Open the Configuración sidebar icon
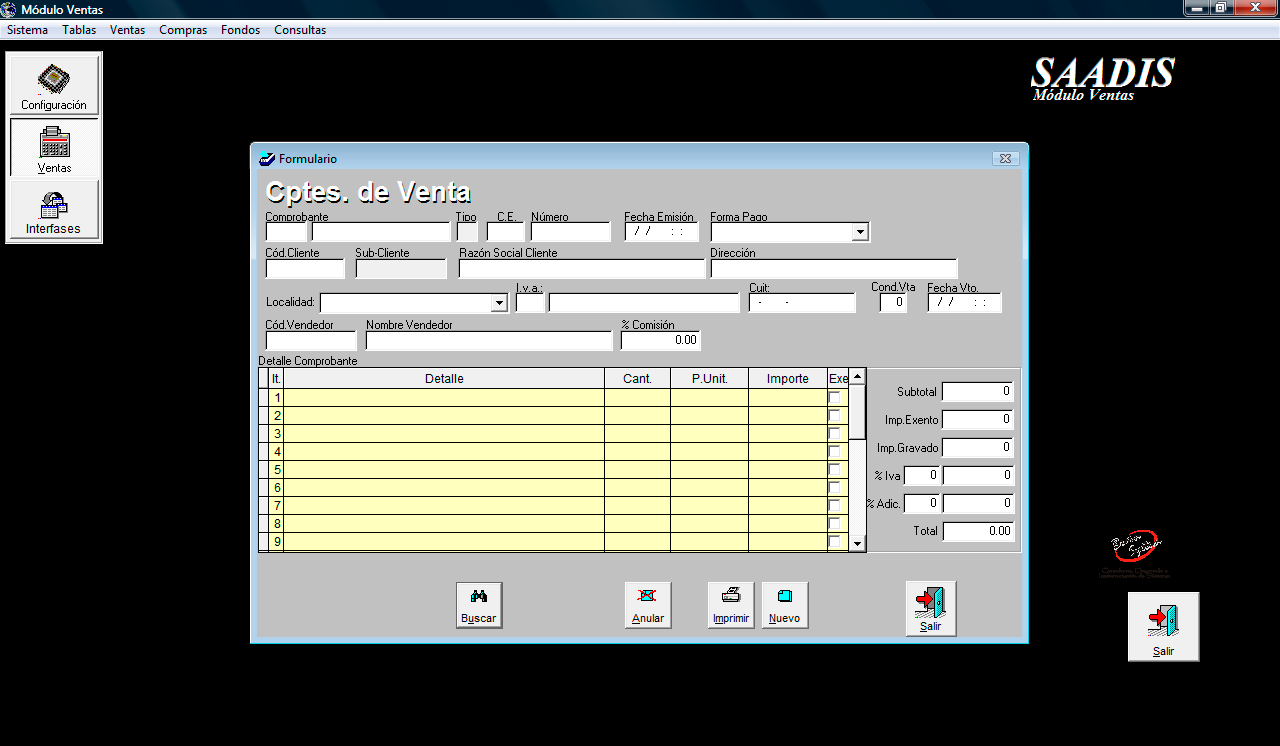 [x=54, y=86]
